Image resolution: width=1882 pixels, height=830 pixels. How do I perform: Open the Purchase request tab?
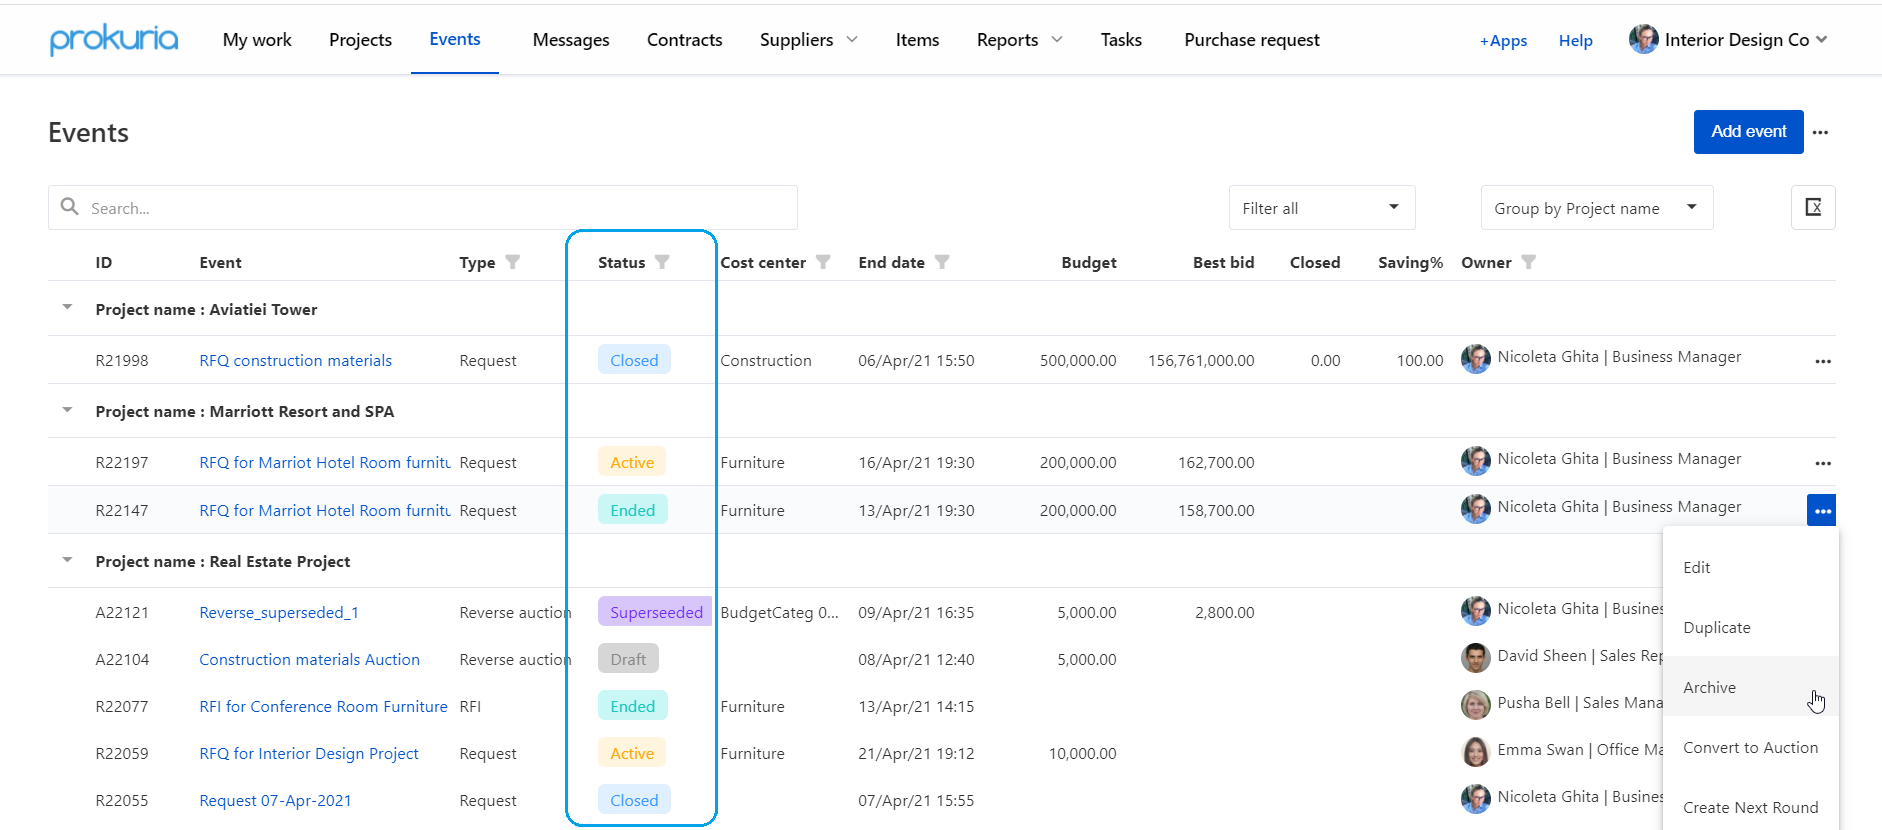[x=1252, y=40]
